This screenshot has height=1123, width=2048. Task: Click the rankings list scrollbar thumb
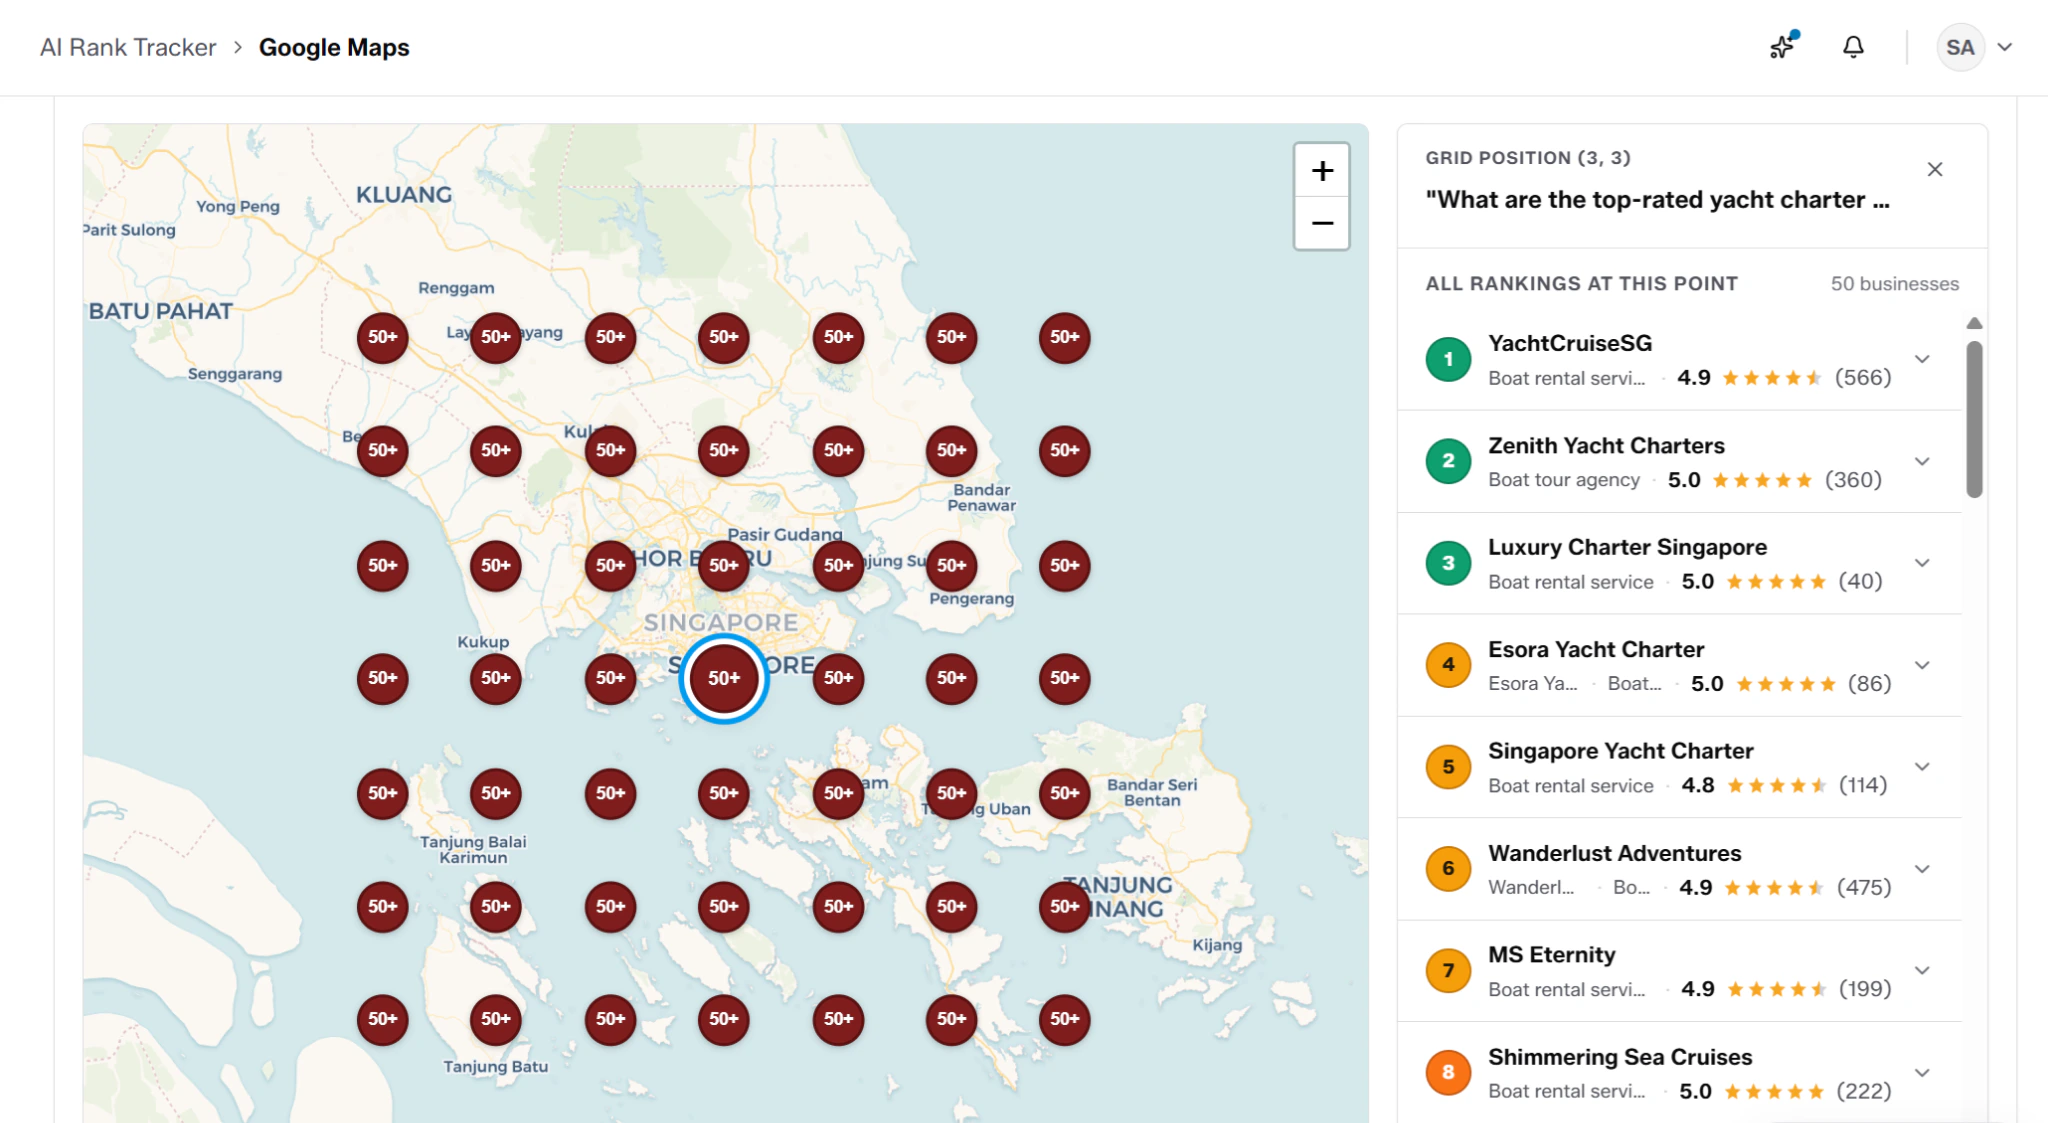click(x=1974, y=419)
